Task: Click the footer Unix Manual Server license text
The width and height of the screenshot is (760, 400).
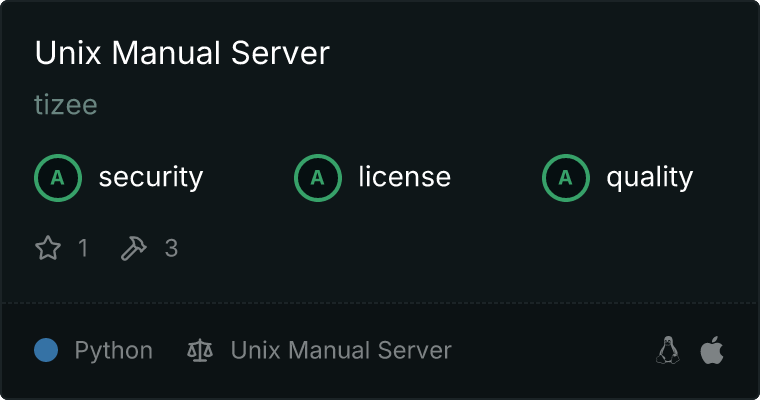Action: coord(341,351)
